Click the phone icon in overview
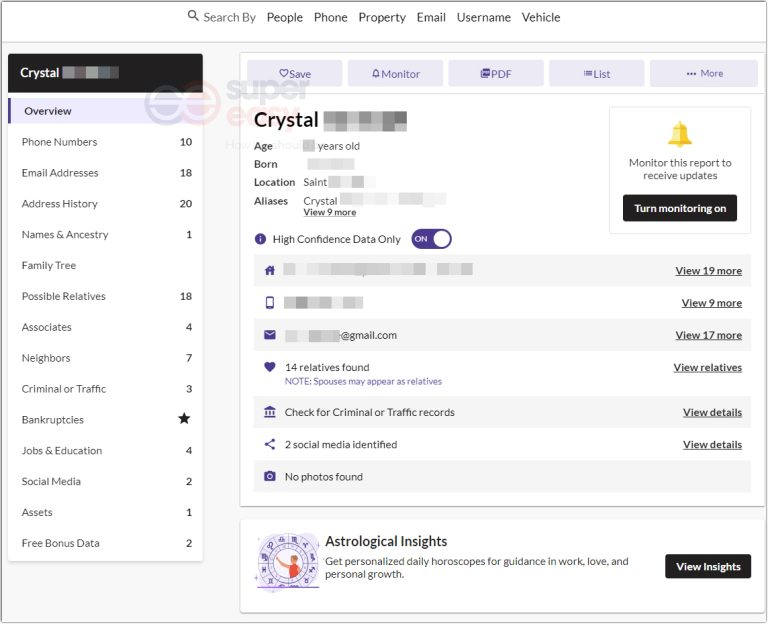Image resolution: width=768 pixels, height=624 pixels. [269, 303]
